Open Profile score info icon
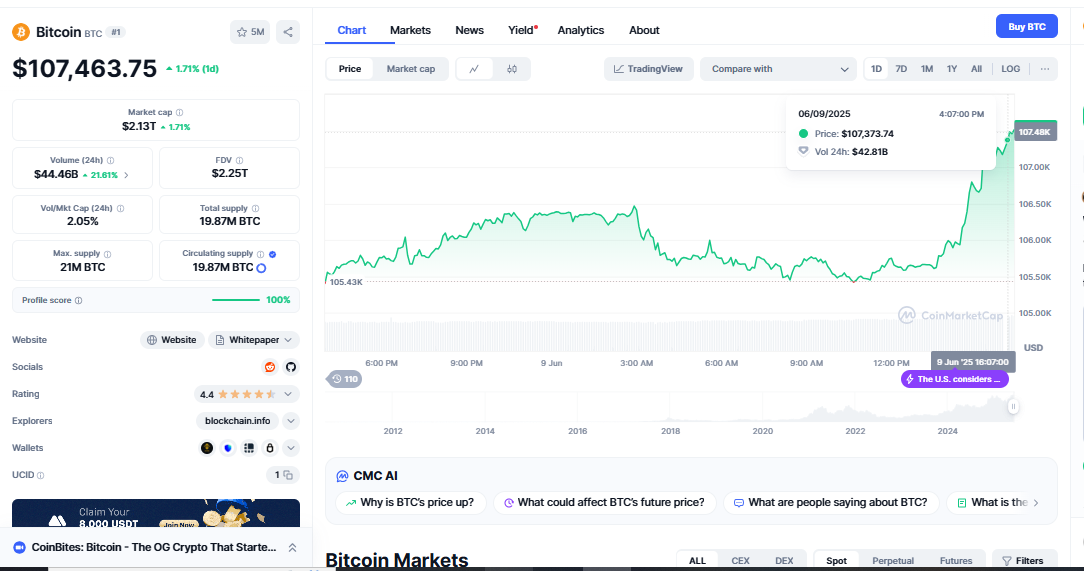The width and height of the screenshot is (1084, 571). click(78, 300)
